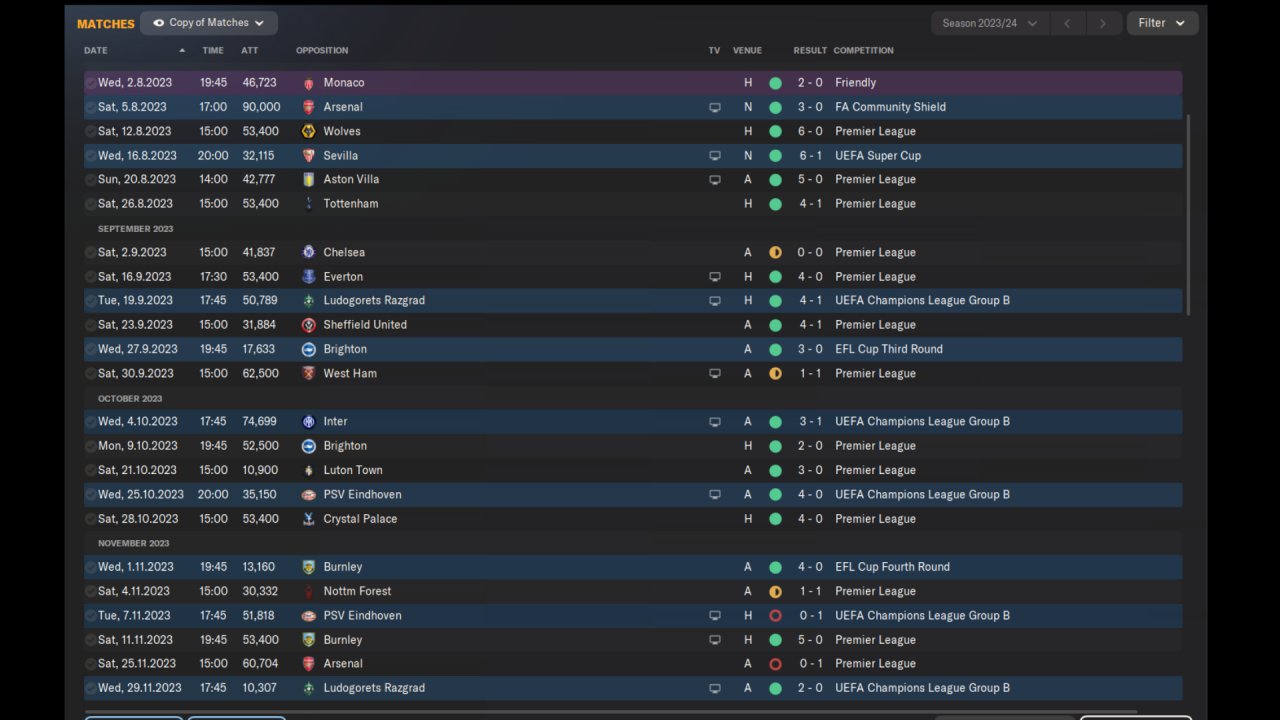Click the EFL Cup Third Round competition text
1280x720 pixels.
pyautogui.click(x=889, y=349)
